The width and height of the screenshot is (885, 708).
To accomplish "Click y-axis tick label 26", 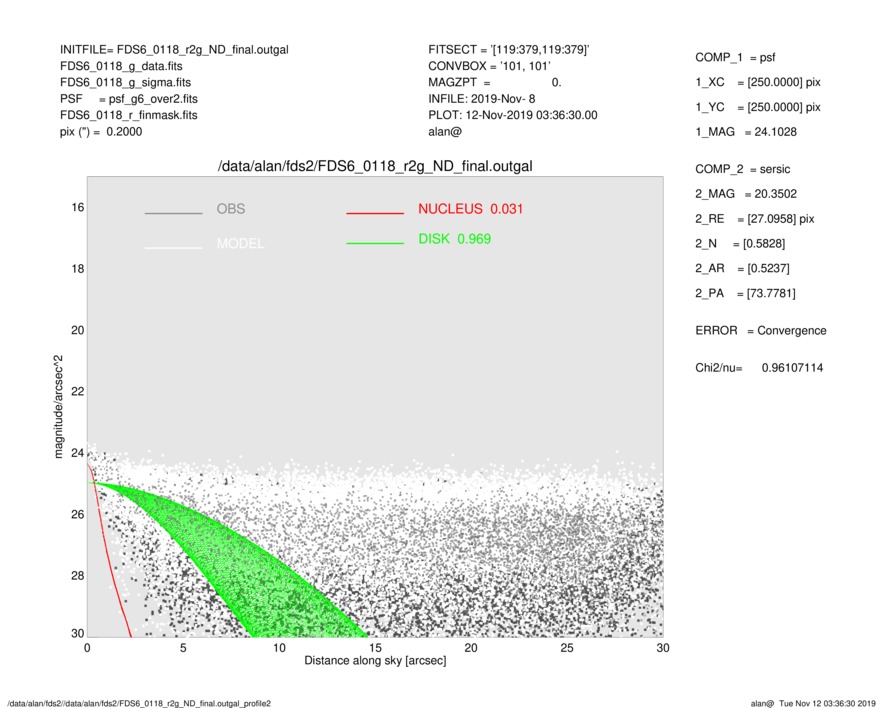I will 78,514.
